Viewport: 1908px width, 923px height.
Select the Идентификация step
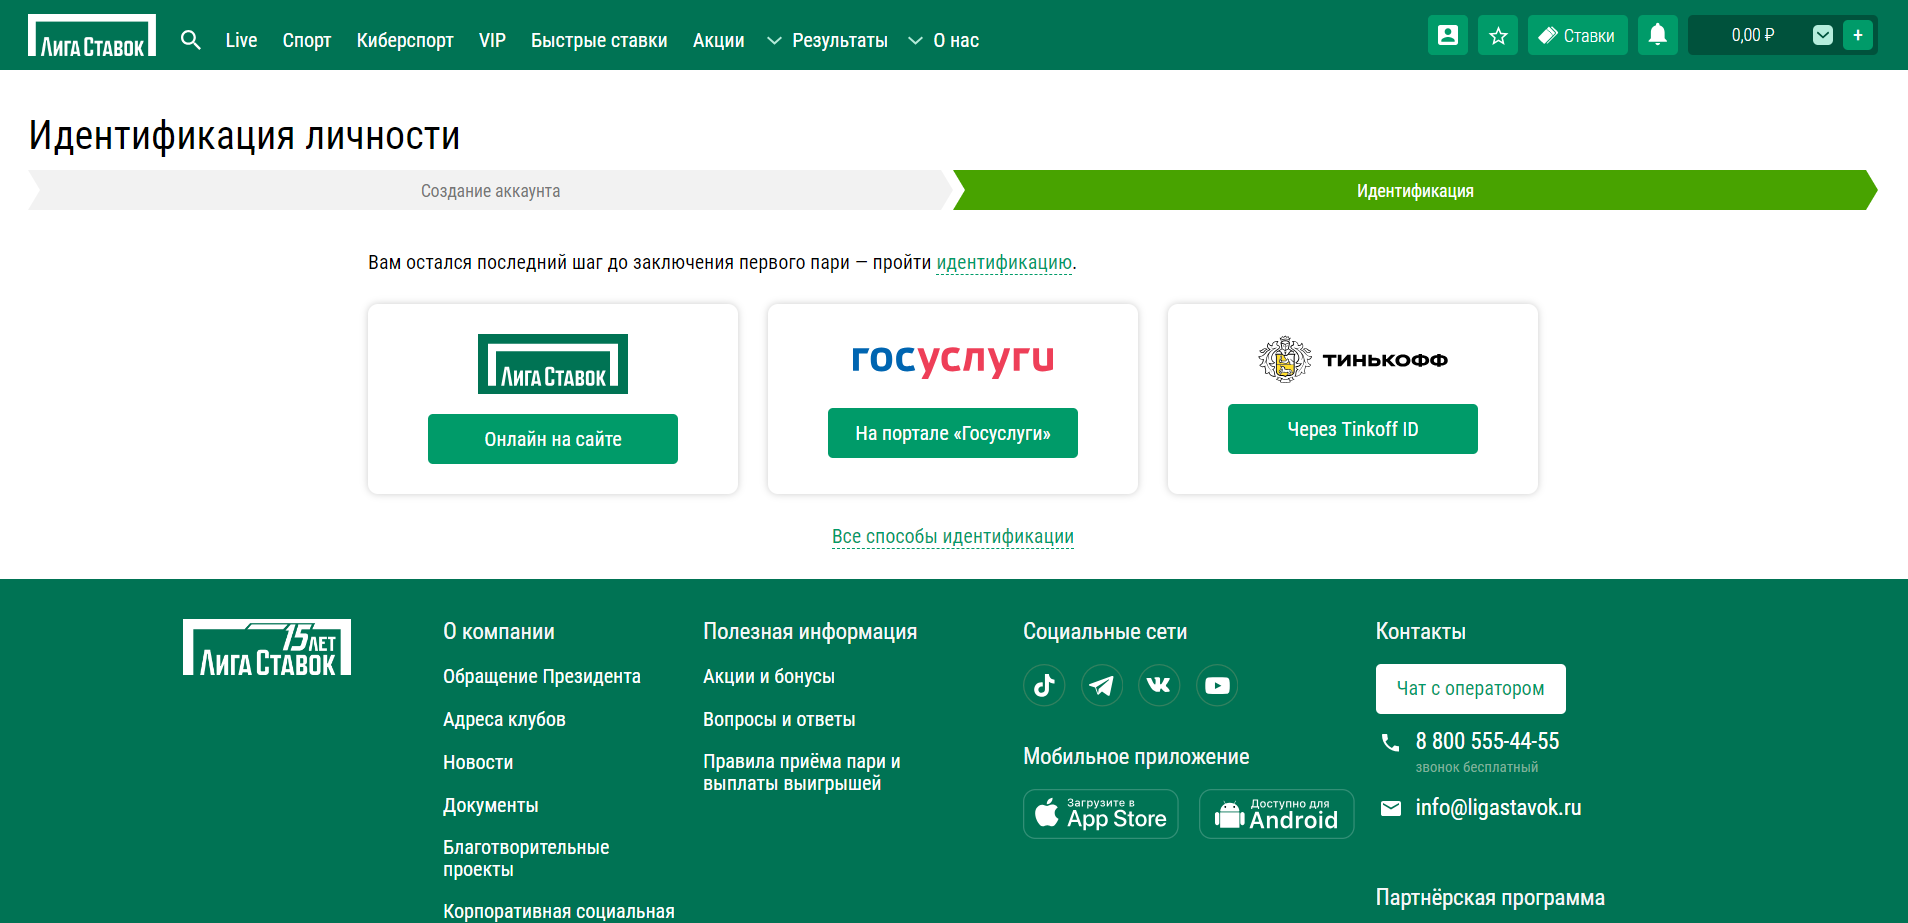point(1415,190)
